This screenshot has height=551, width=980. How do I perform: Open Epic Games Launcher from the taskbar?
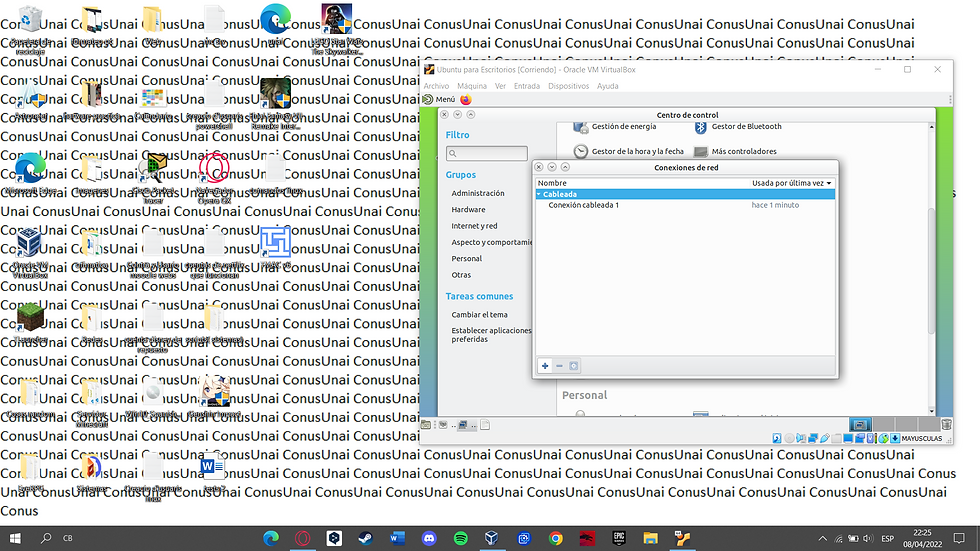pos(619,538)
